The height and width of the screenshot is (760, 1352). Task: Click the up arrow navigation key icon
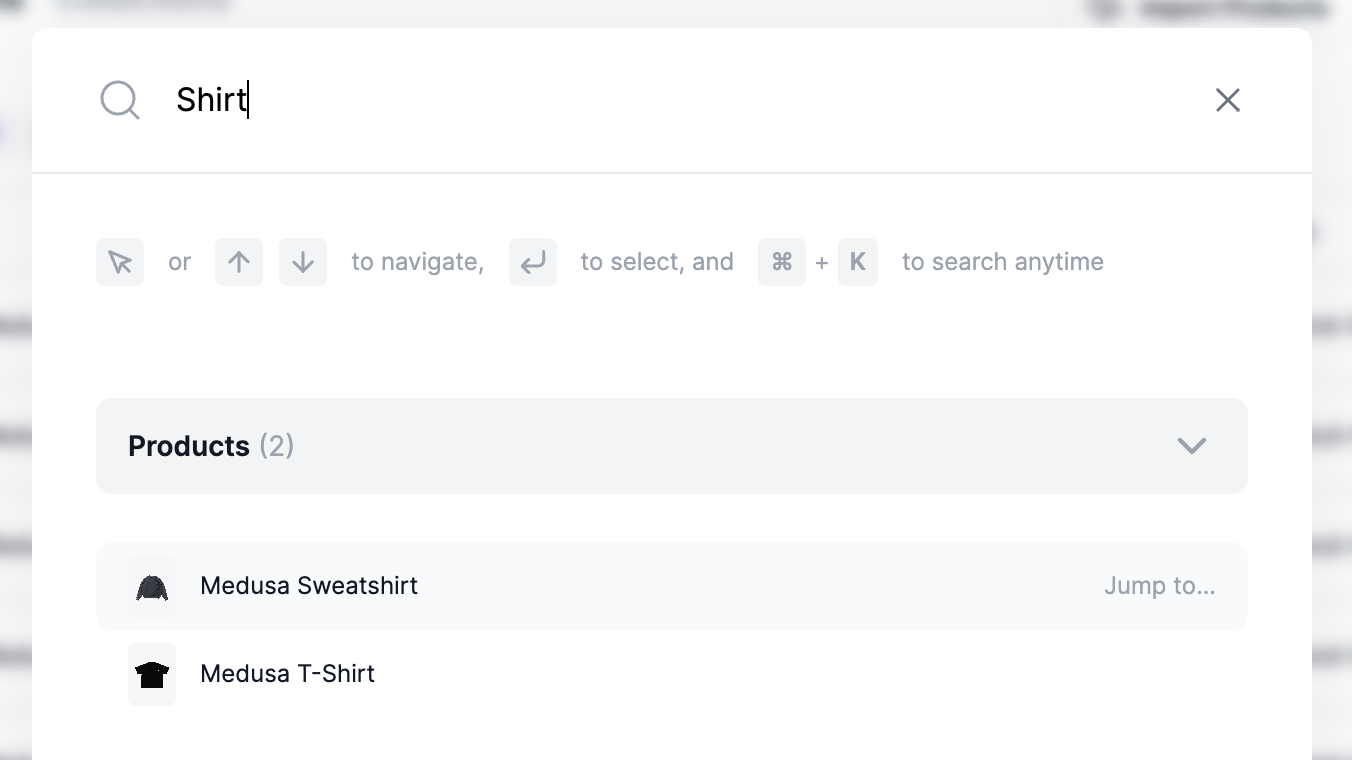tap(238, 261)
